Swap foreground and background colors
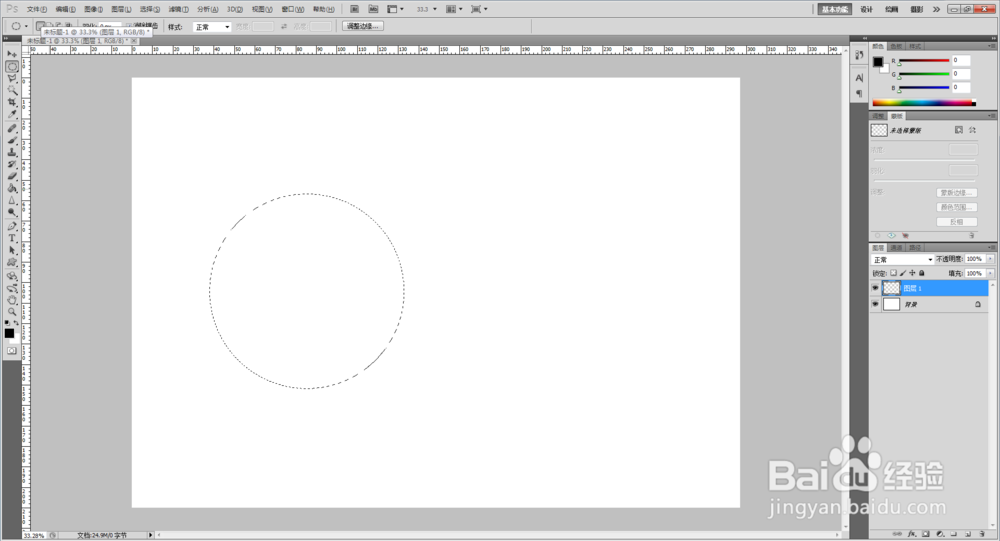This screenshot has width=1000, height=541. pos(17,323)
